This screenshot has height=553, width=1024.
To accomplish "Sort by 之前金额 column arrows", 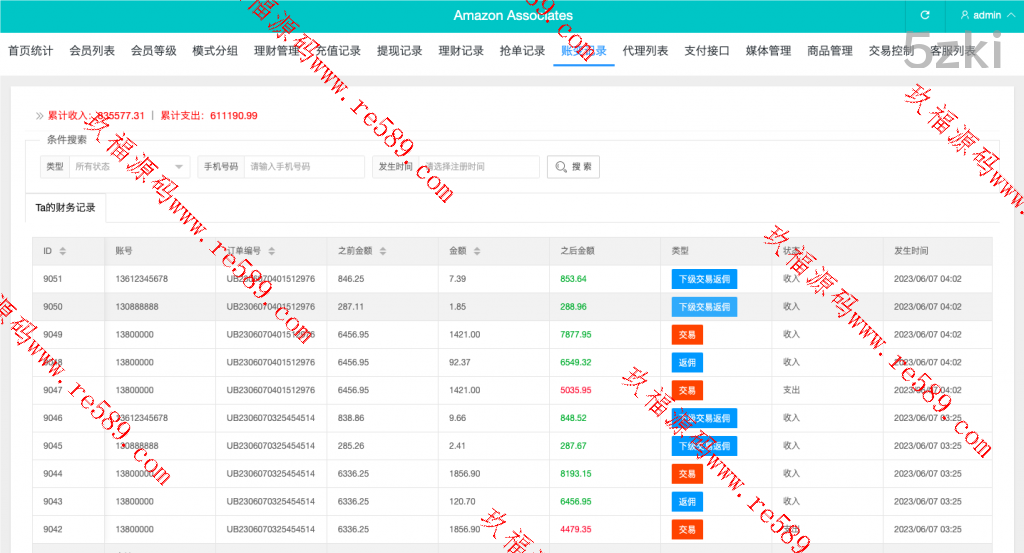I will click(382, 251).
